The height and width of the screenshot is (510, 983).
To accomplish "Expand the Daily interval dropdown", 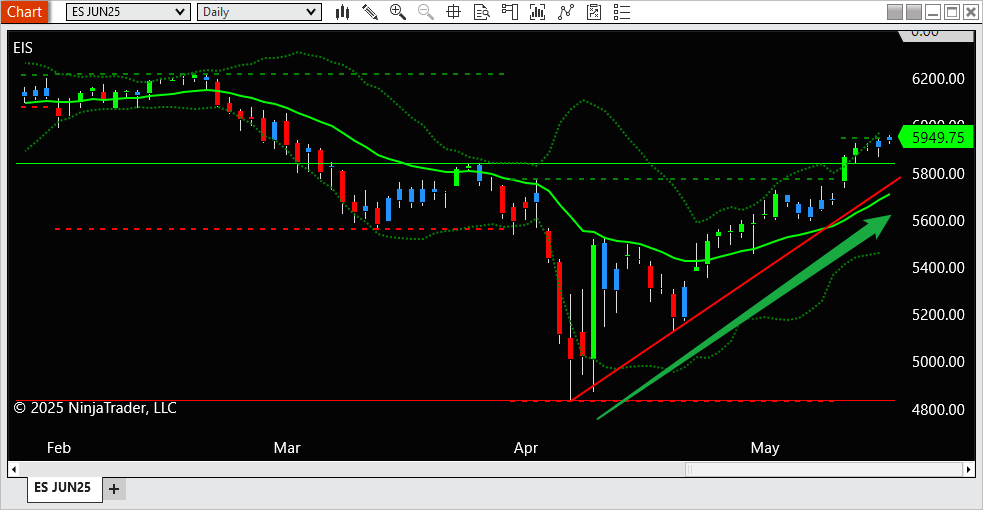I will 259,12.
